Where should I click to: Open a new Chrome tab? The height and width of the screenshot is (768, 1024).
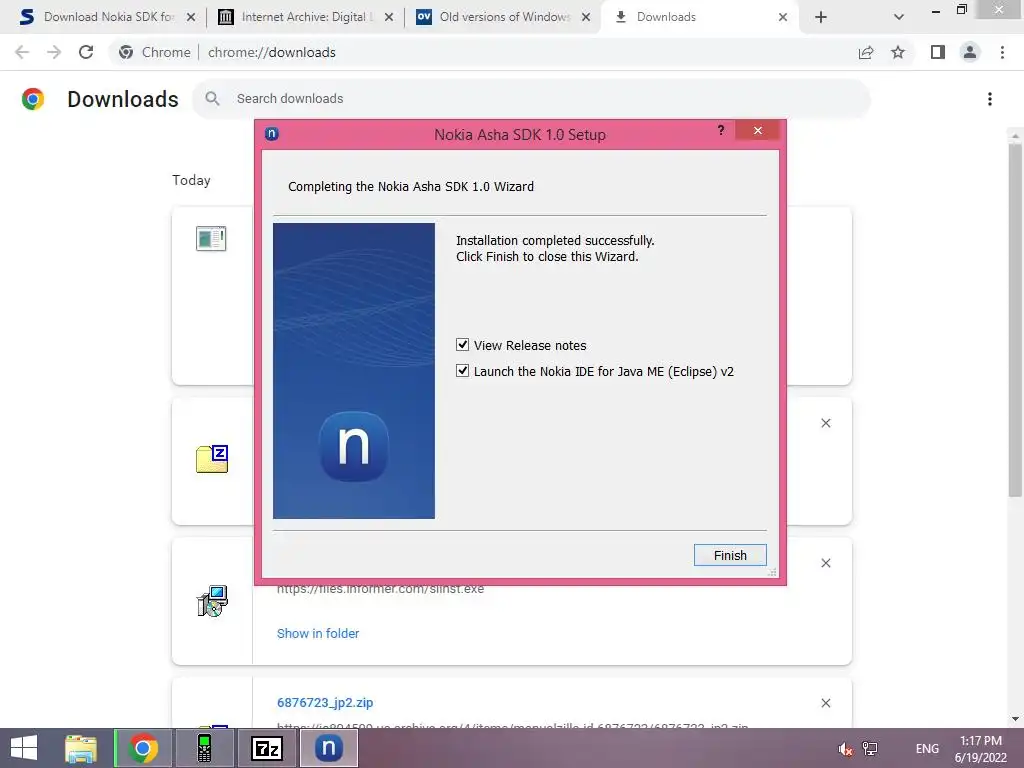[x=821, y=17]
